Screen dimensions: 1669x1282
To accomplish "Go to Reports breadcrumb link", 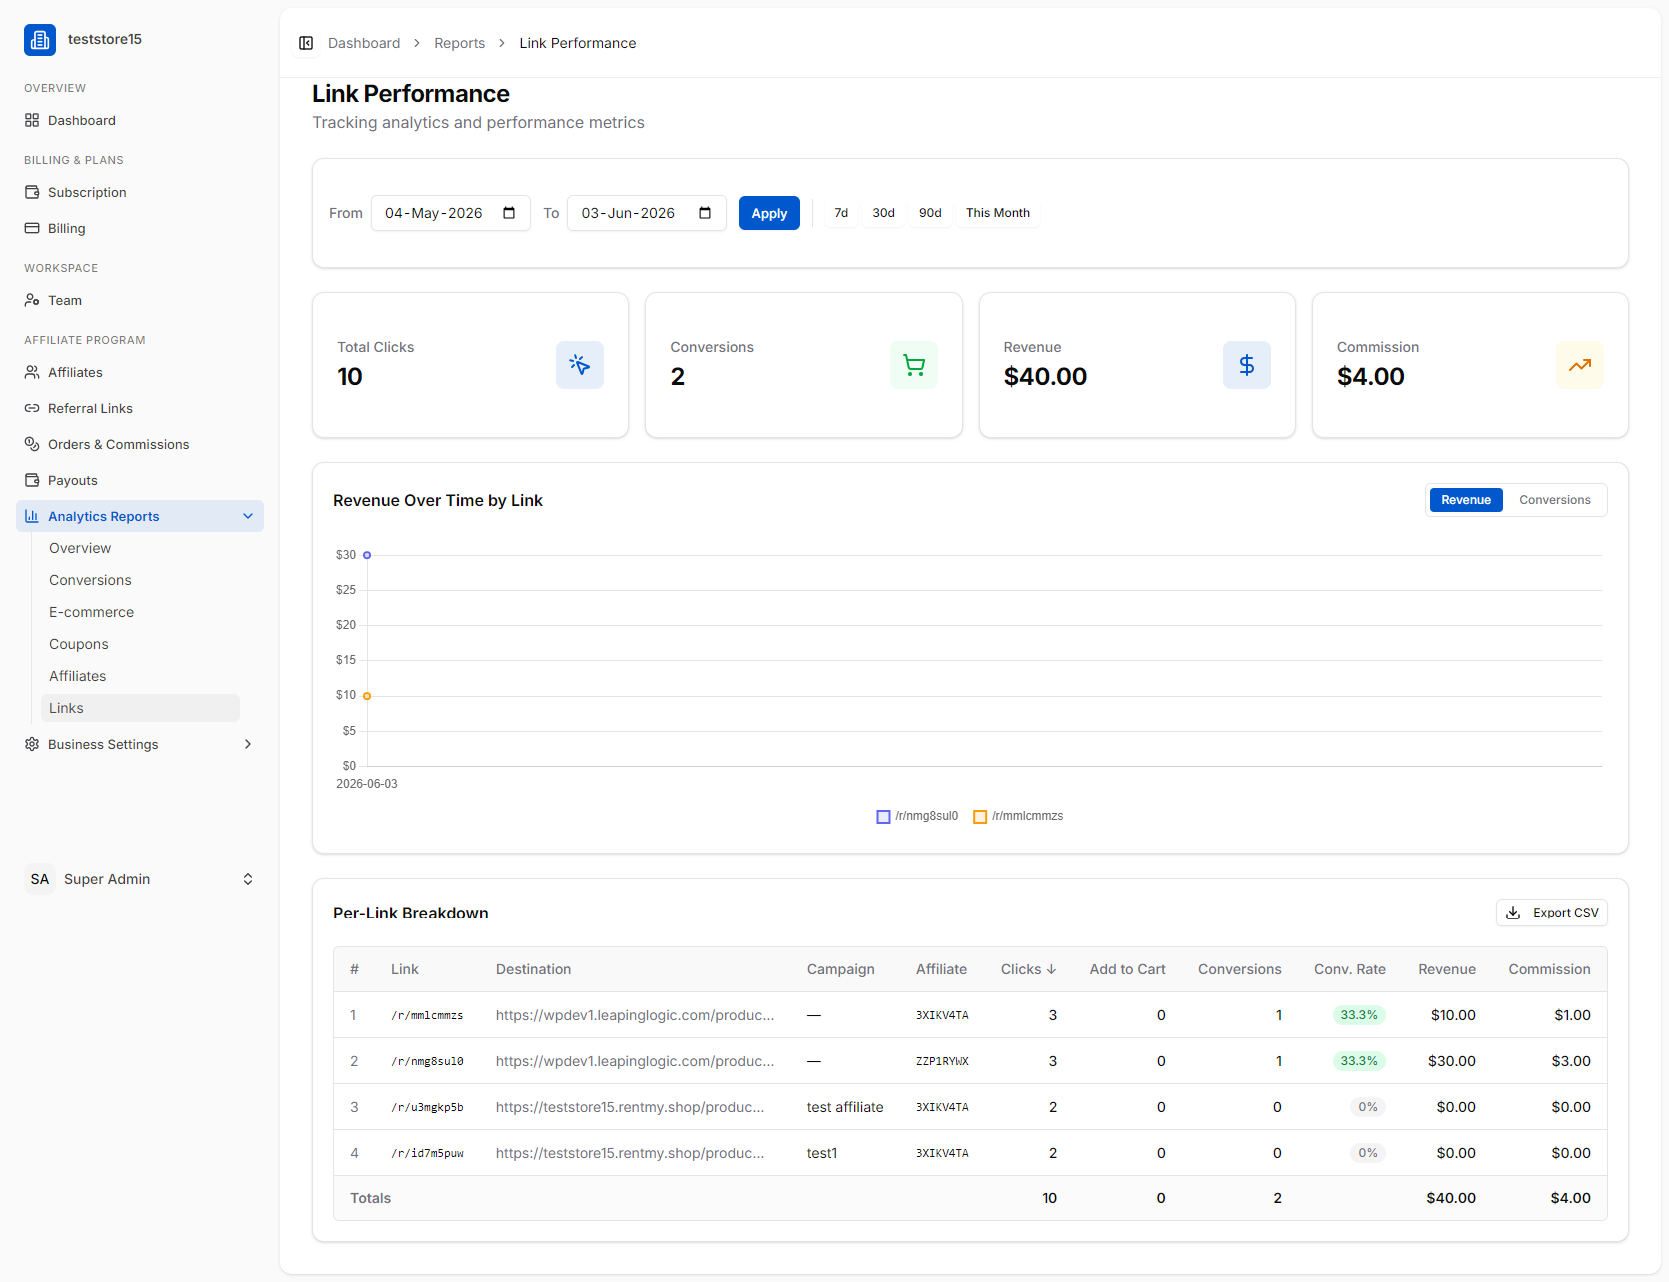I will click(x=460, y=43).
